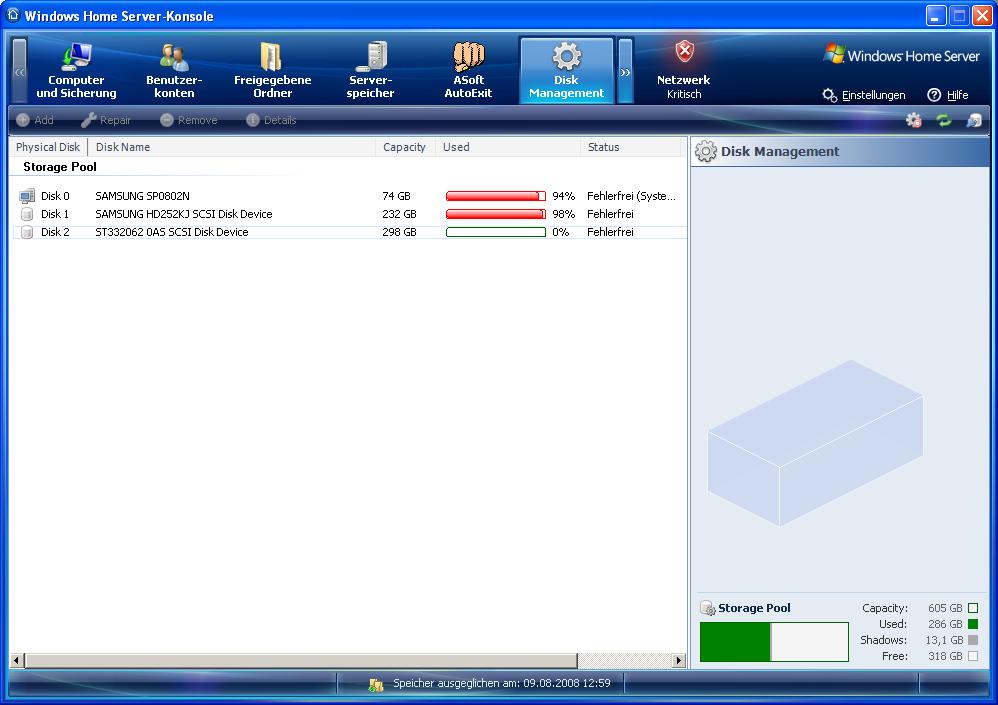Click SAMSUNG HD252KJ SCSI Disk Device name

(x=184, y=214)
